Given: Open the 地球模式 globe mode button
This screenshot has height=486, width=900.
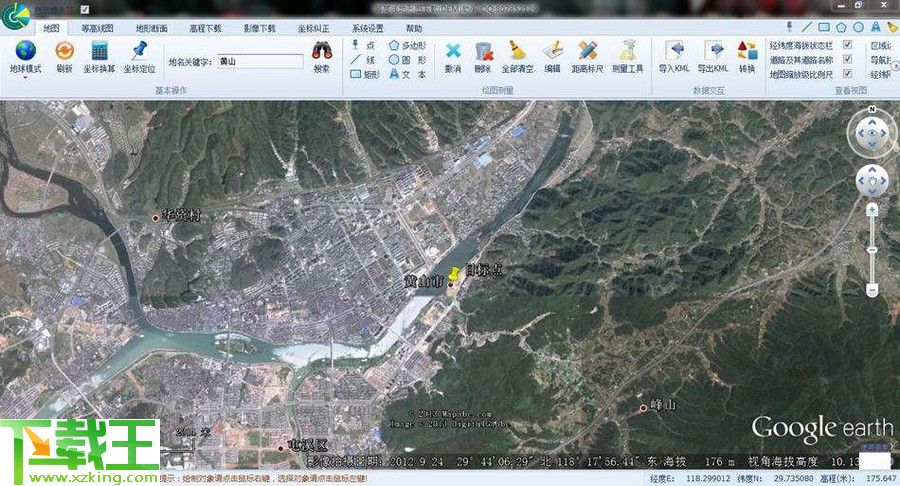Looking at the screenshot, I should [x=25, y=56].
